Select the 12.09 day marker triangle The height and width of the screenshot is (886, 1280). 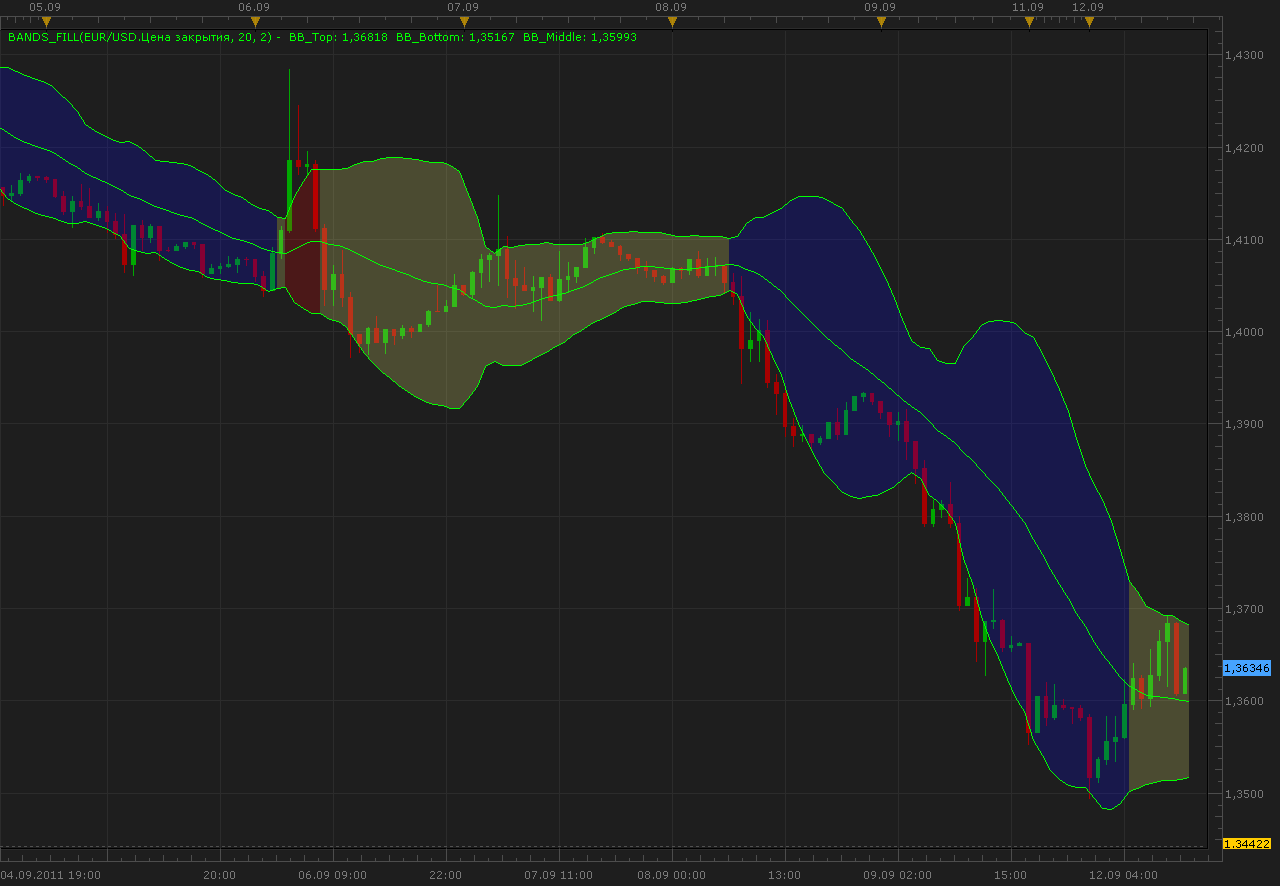(x=1089, y=22)
